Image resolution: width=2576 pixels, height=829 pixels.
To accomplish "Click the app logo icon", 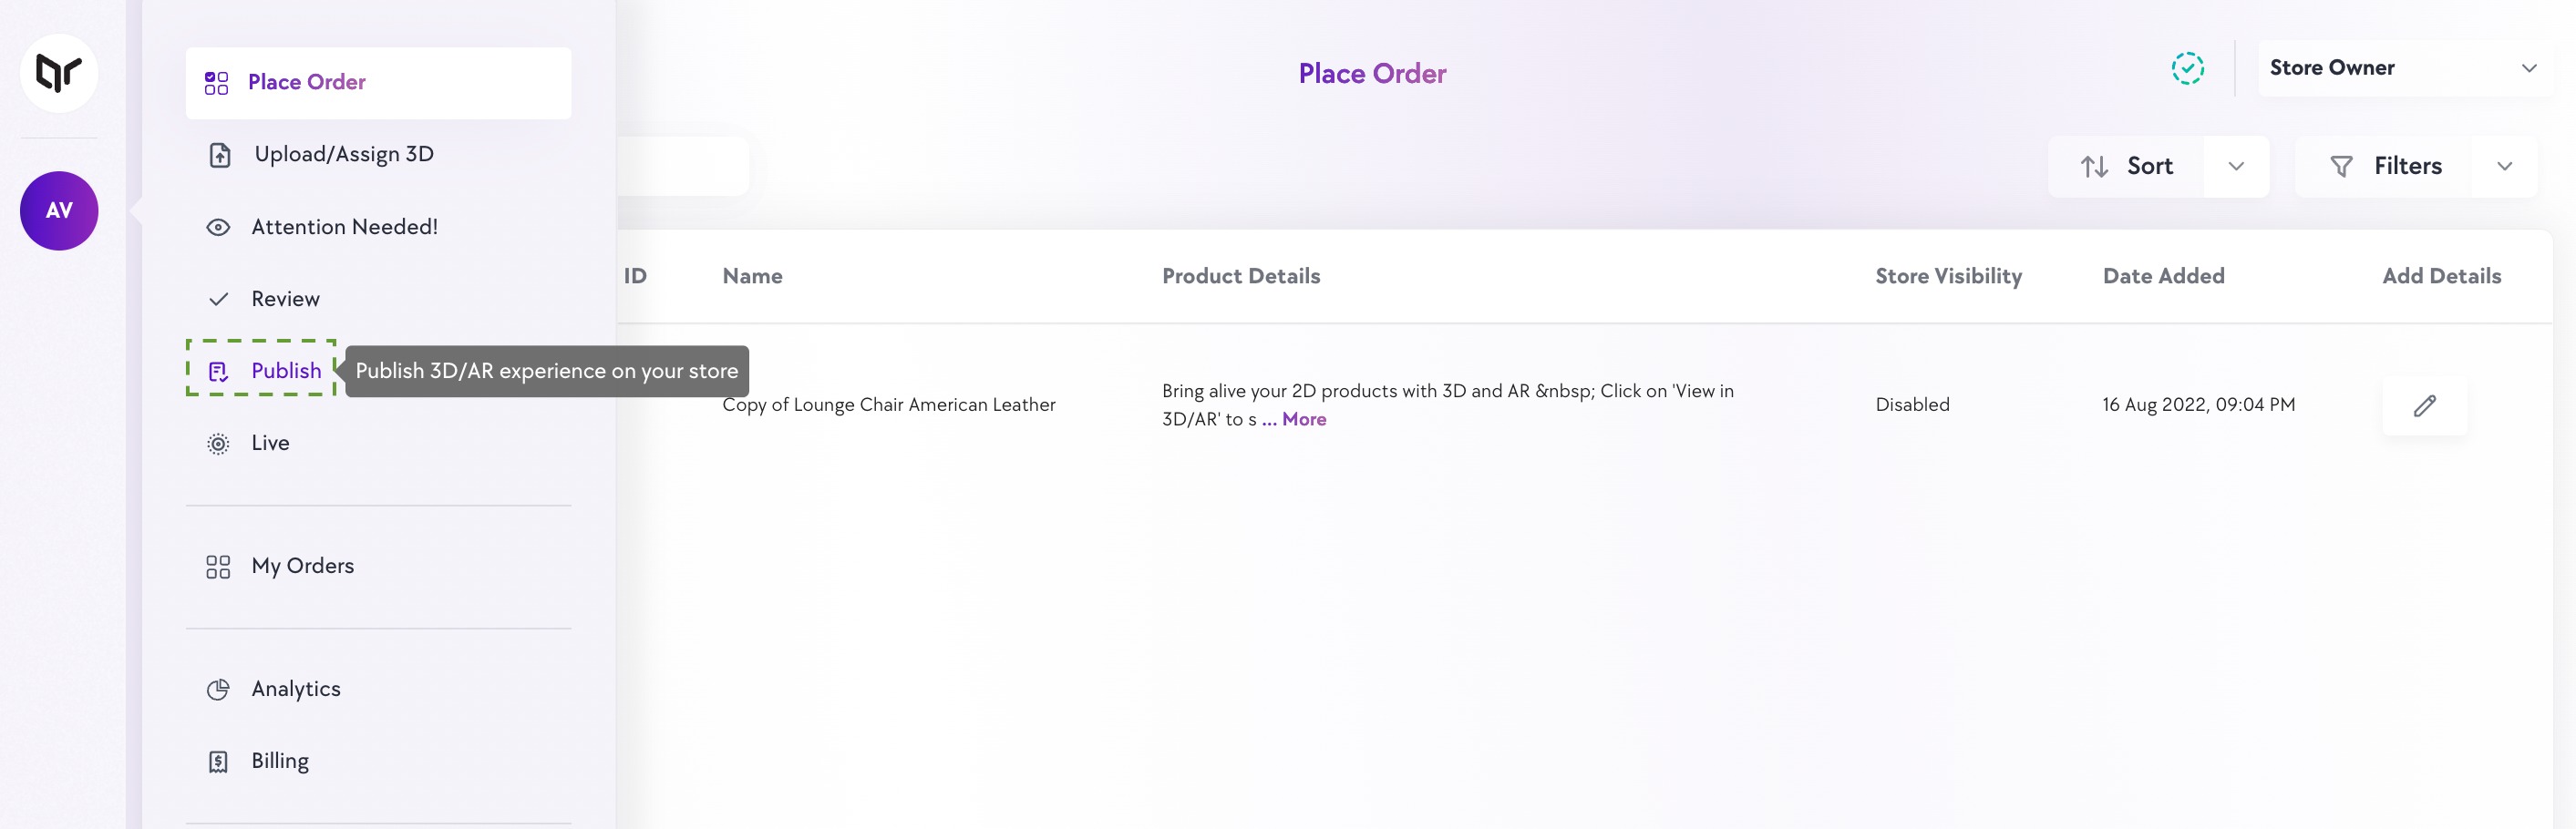I will (x=59, y=72).
